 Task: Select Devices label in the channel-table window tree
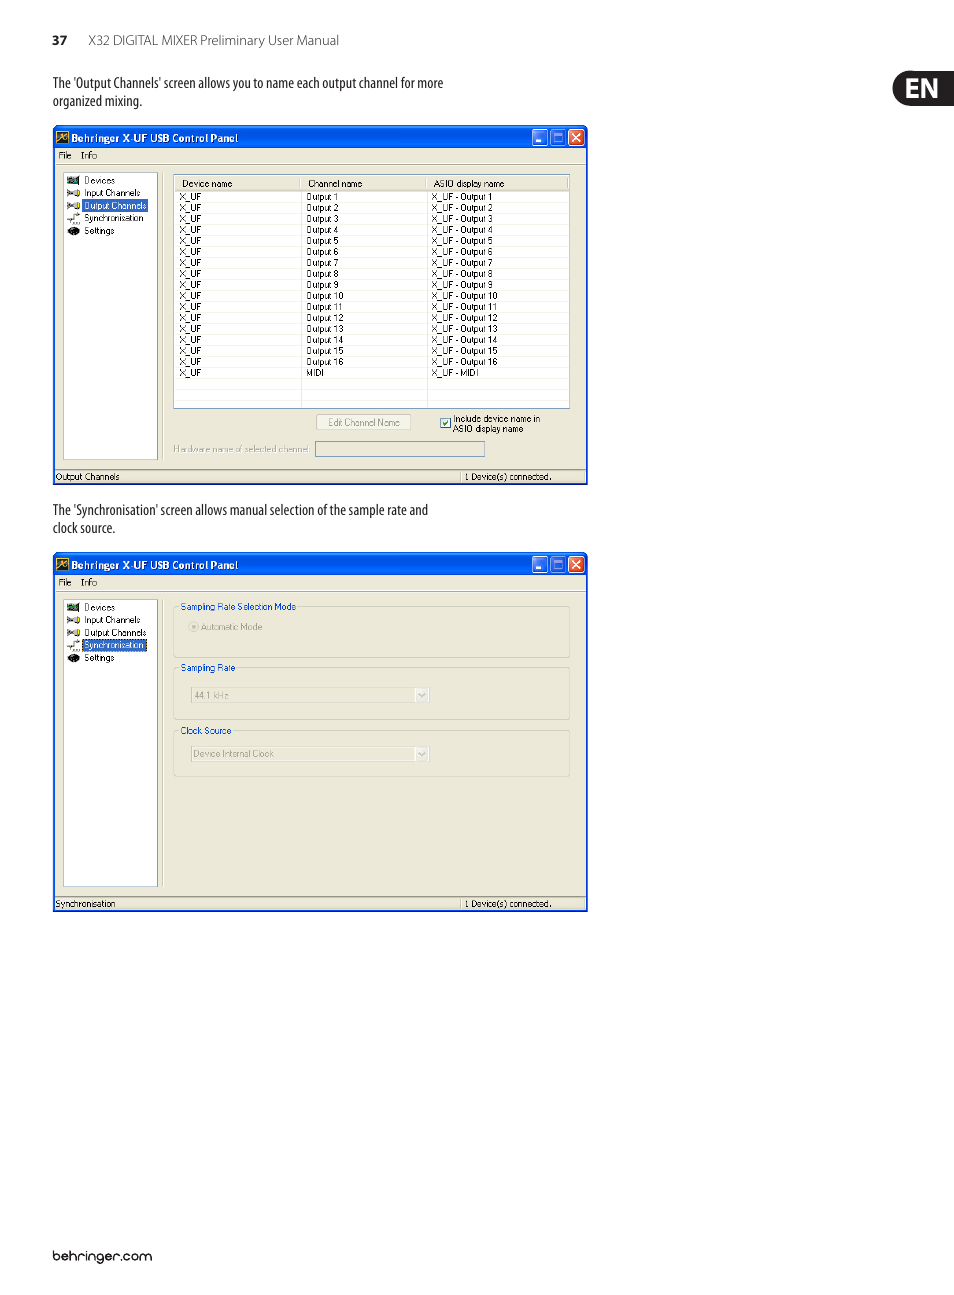coord(99,181)
